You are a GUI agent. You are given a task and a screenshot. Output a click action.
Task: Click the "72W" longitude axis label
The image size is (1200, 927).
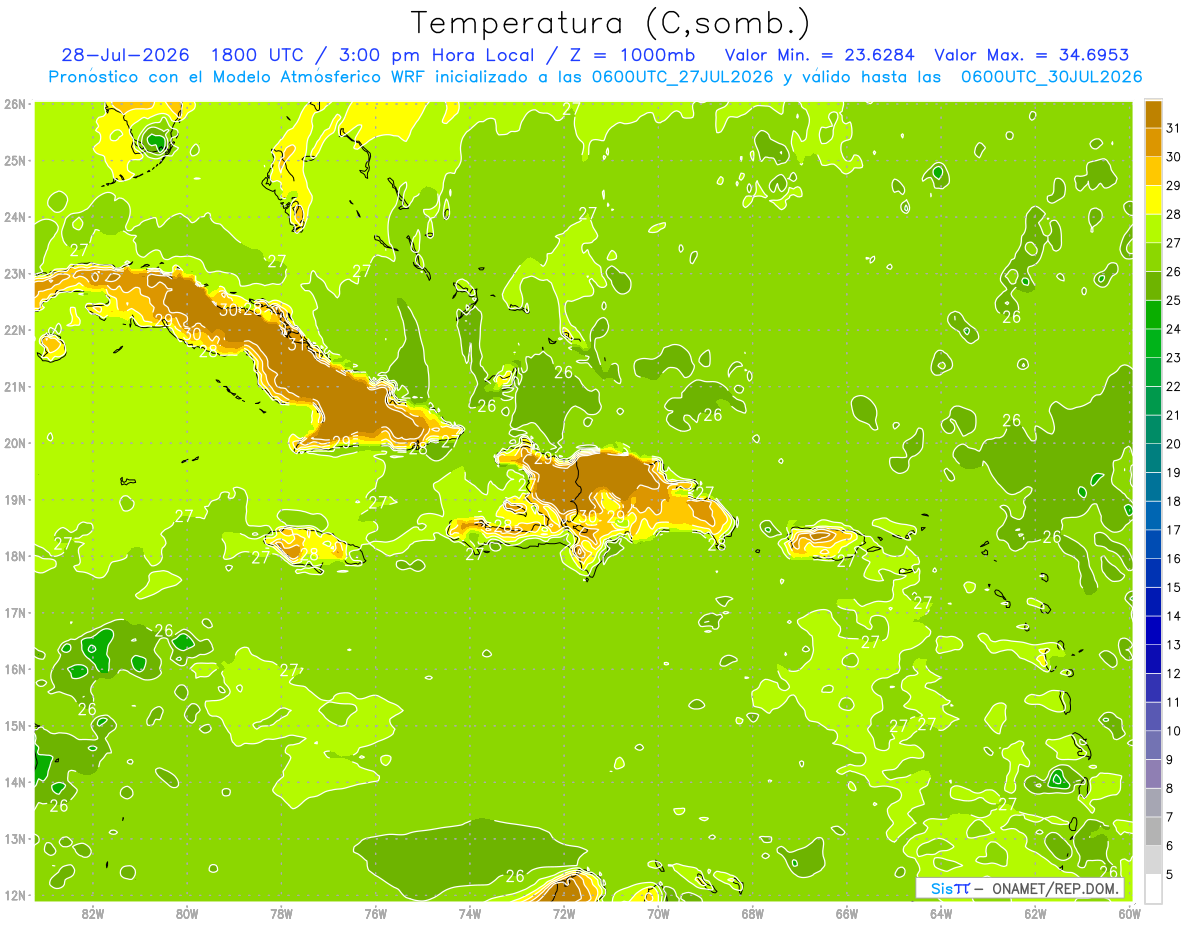[x=564, y=913]
